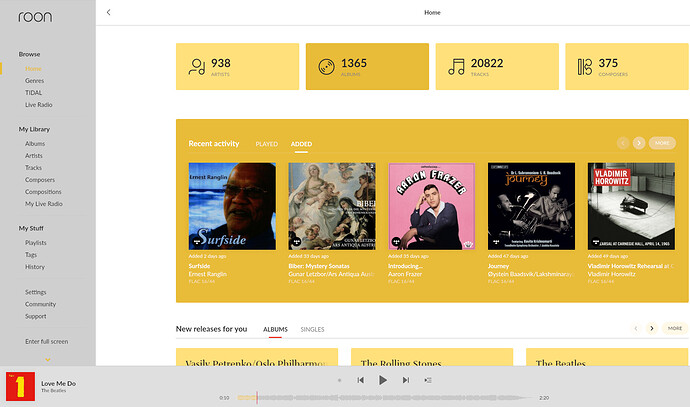Select Singles tab under New releases
The height and width of the screenshot is (407, 690).
[312, 329]
